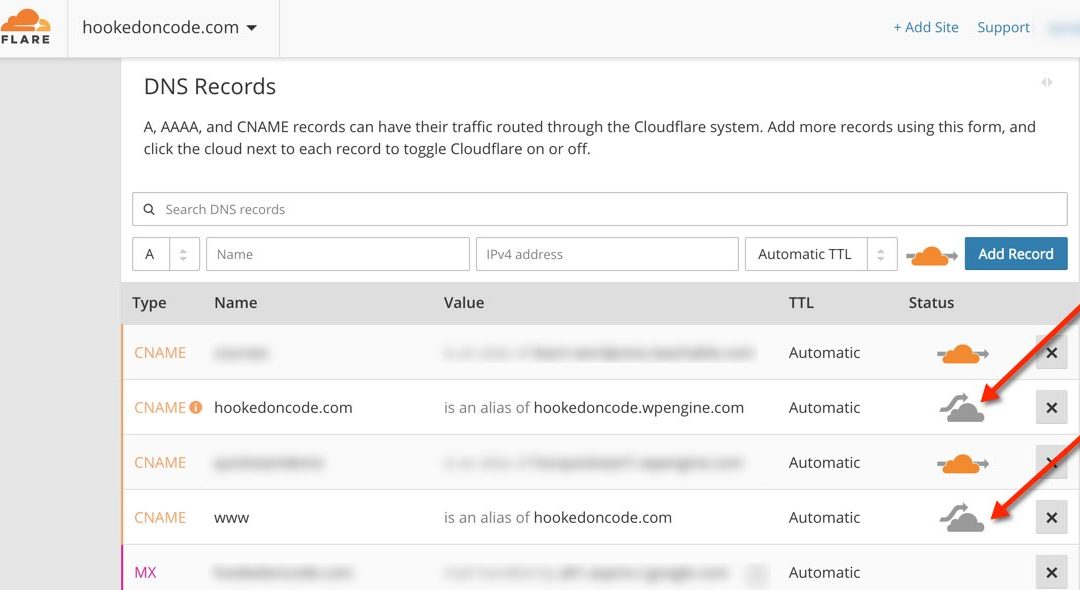Toggle the orange cloud in the add-record form
The image size is (1080, 590).
click(931, 256)
